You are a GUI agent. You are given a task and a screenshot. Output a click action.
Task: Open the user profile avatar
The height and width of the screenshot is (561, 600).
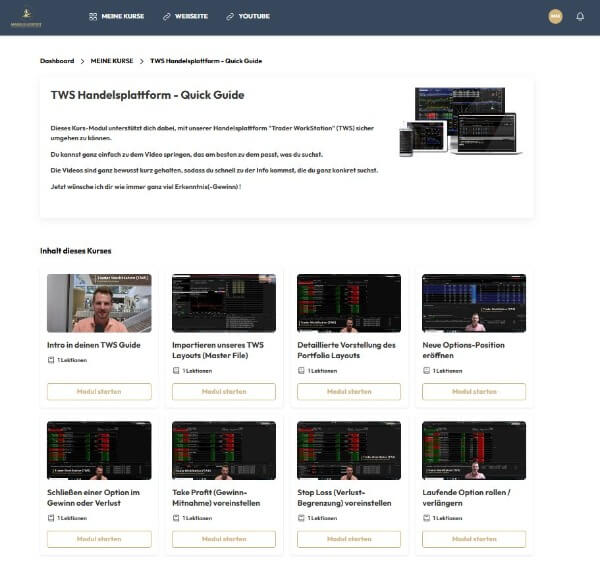555,16
